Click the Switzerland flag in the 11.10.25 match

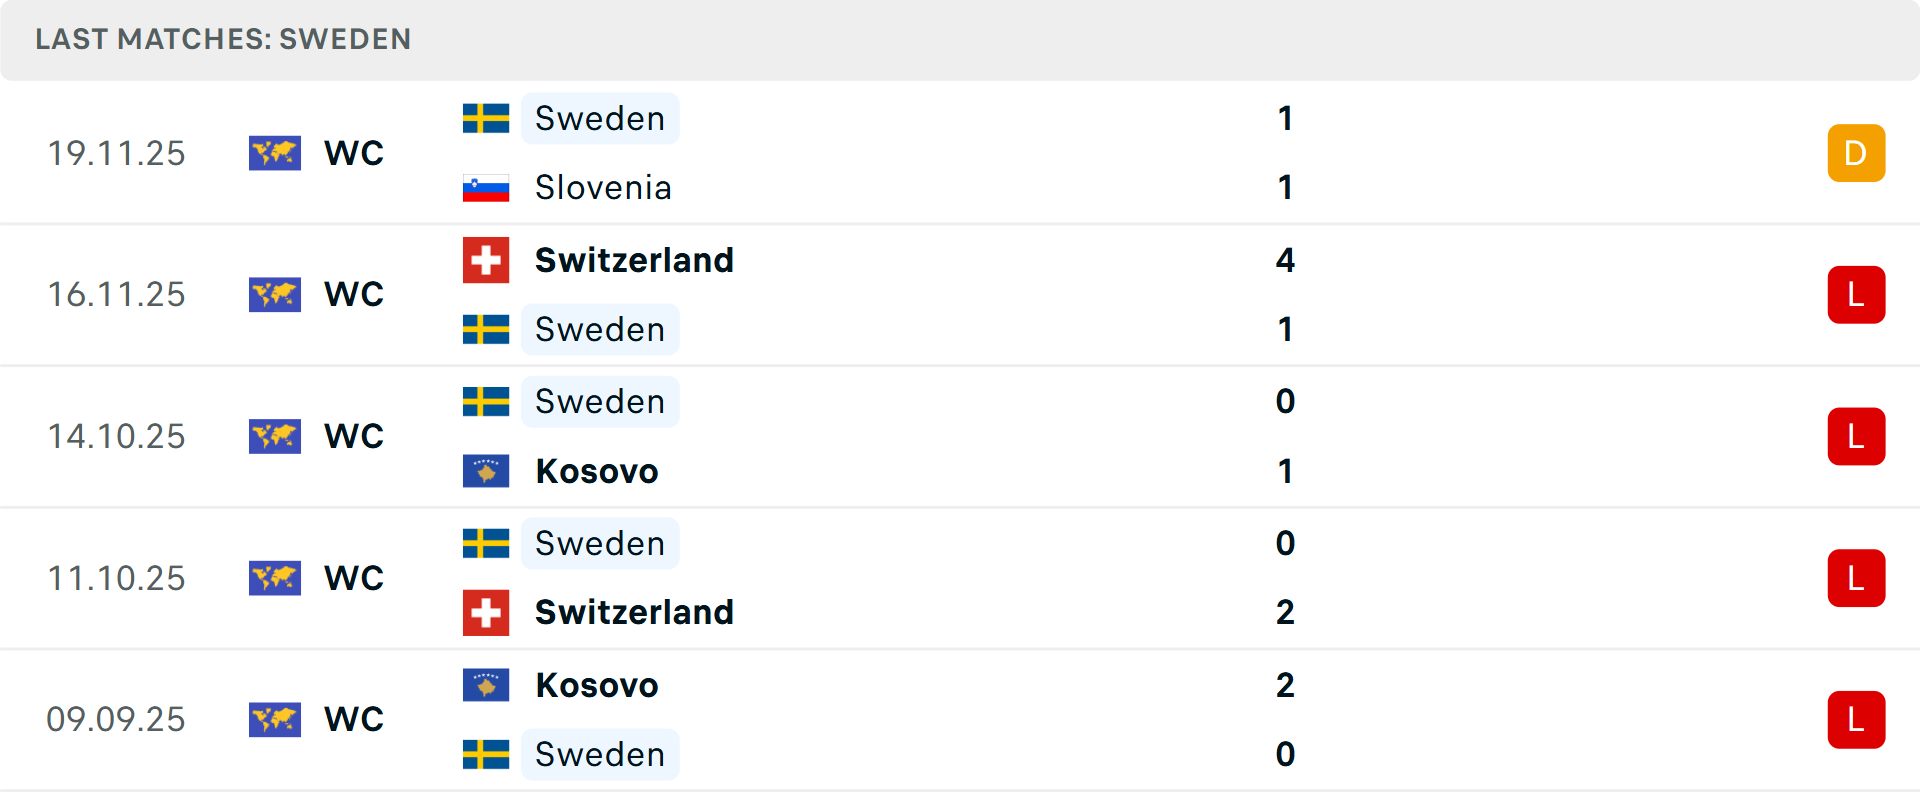click(486, 612)
